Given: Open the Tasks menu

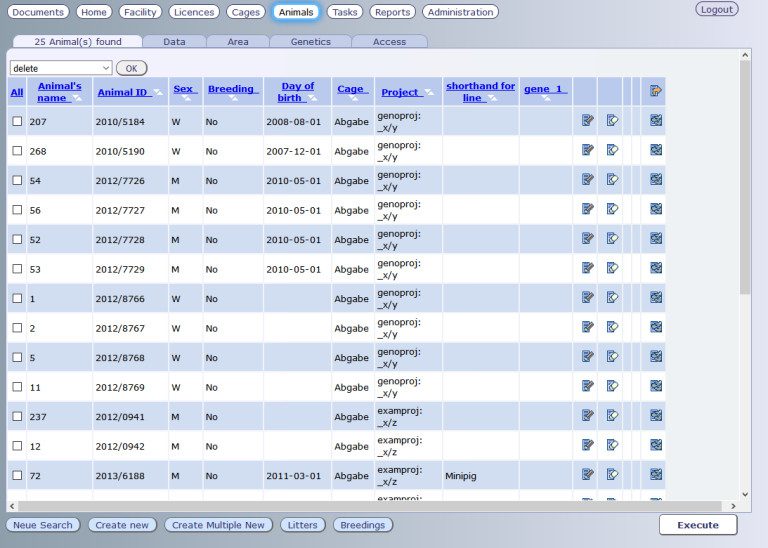Looking at the screenshot, I should click(x=345, y=12).
